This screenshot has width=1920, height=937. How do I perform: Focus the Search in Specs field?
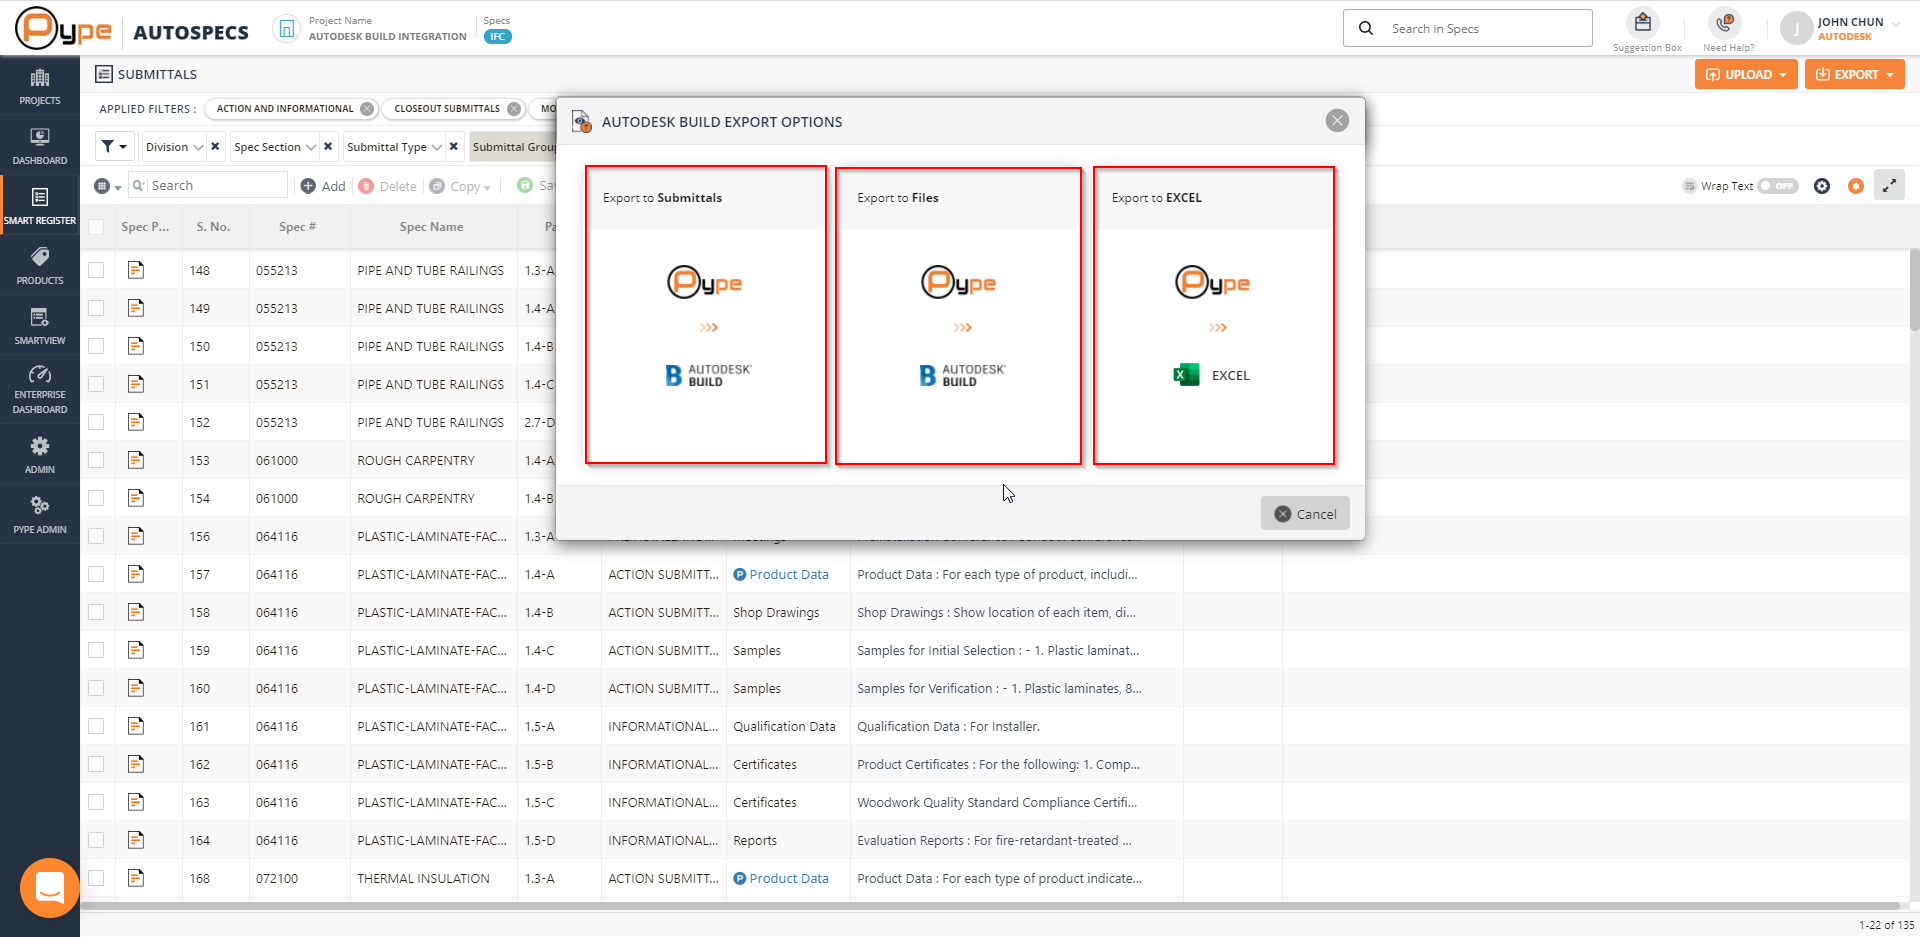[1467, 28]
